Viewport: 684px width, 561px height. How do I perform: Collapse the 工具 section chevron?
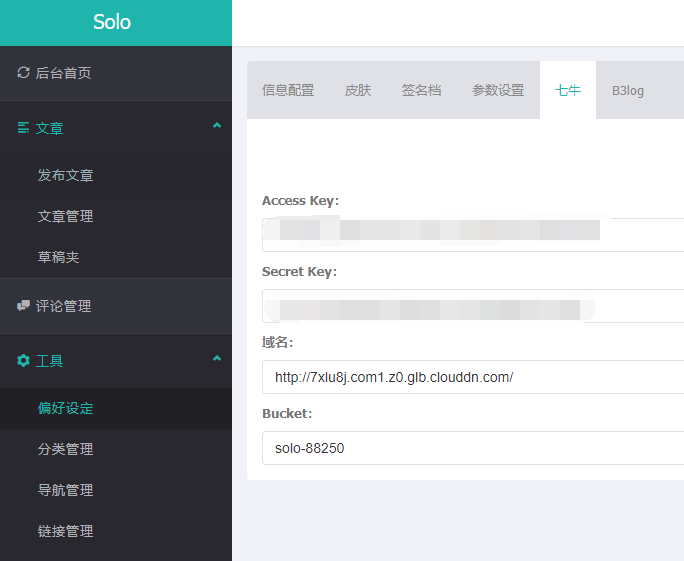tap(217, 358)
